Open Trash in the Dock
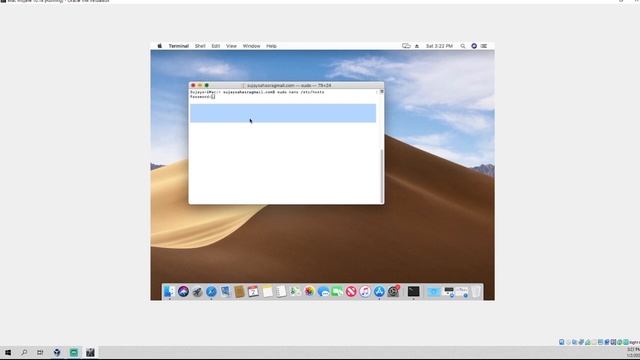The image size is (640, 360). click(x=476, y=291)
